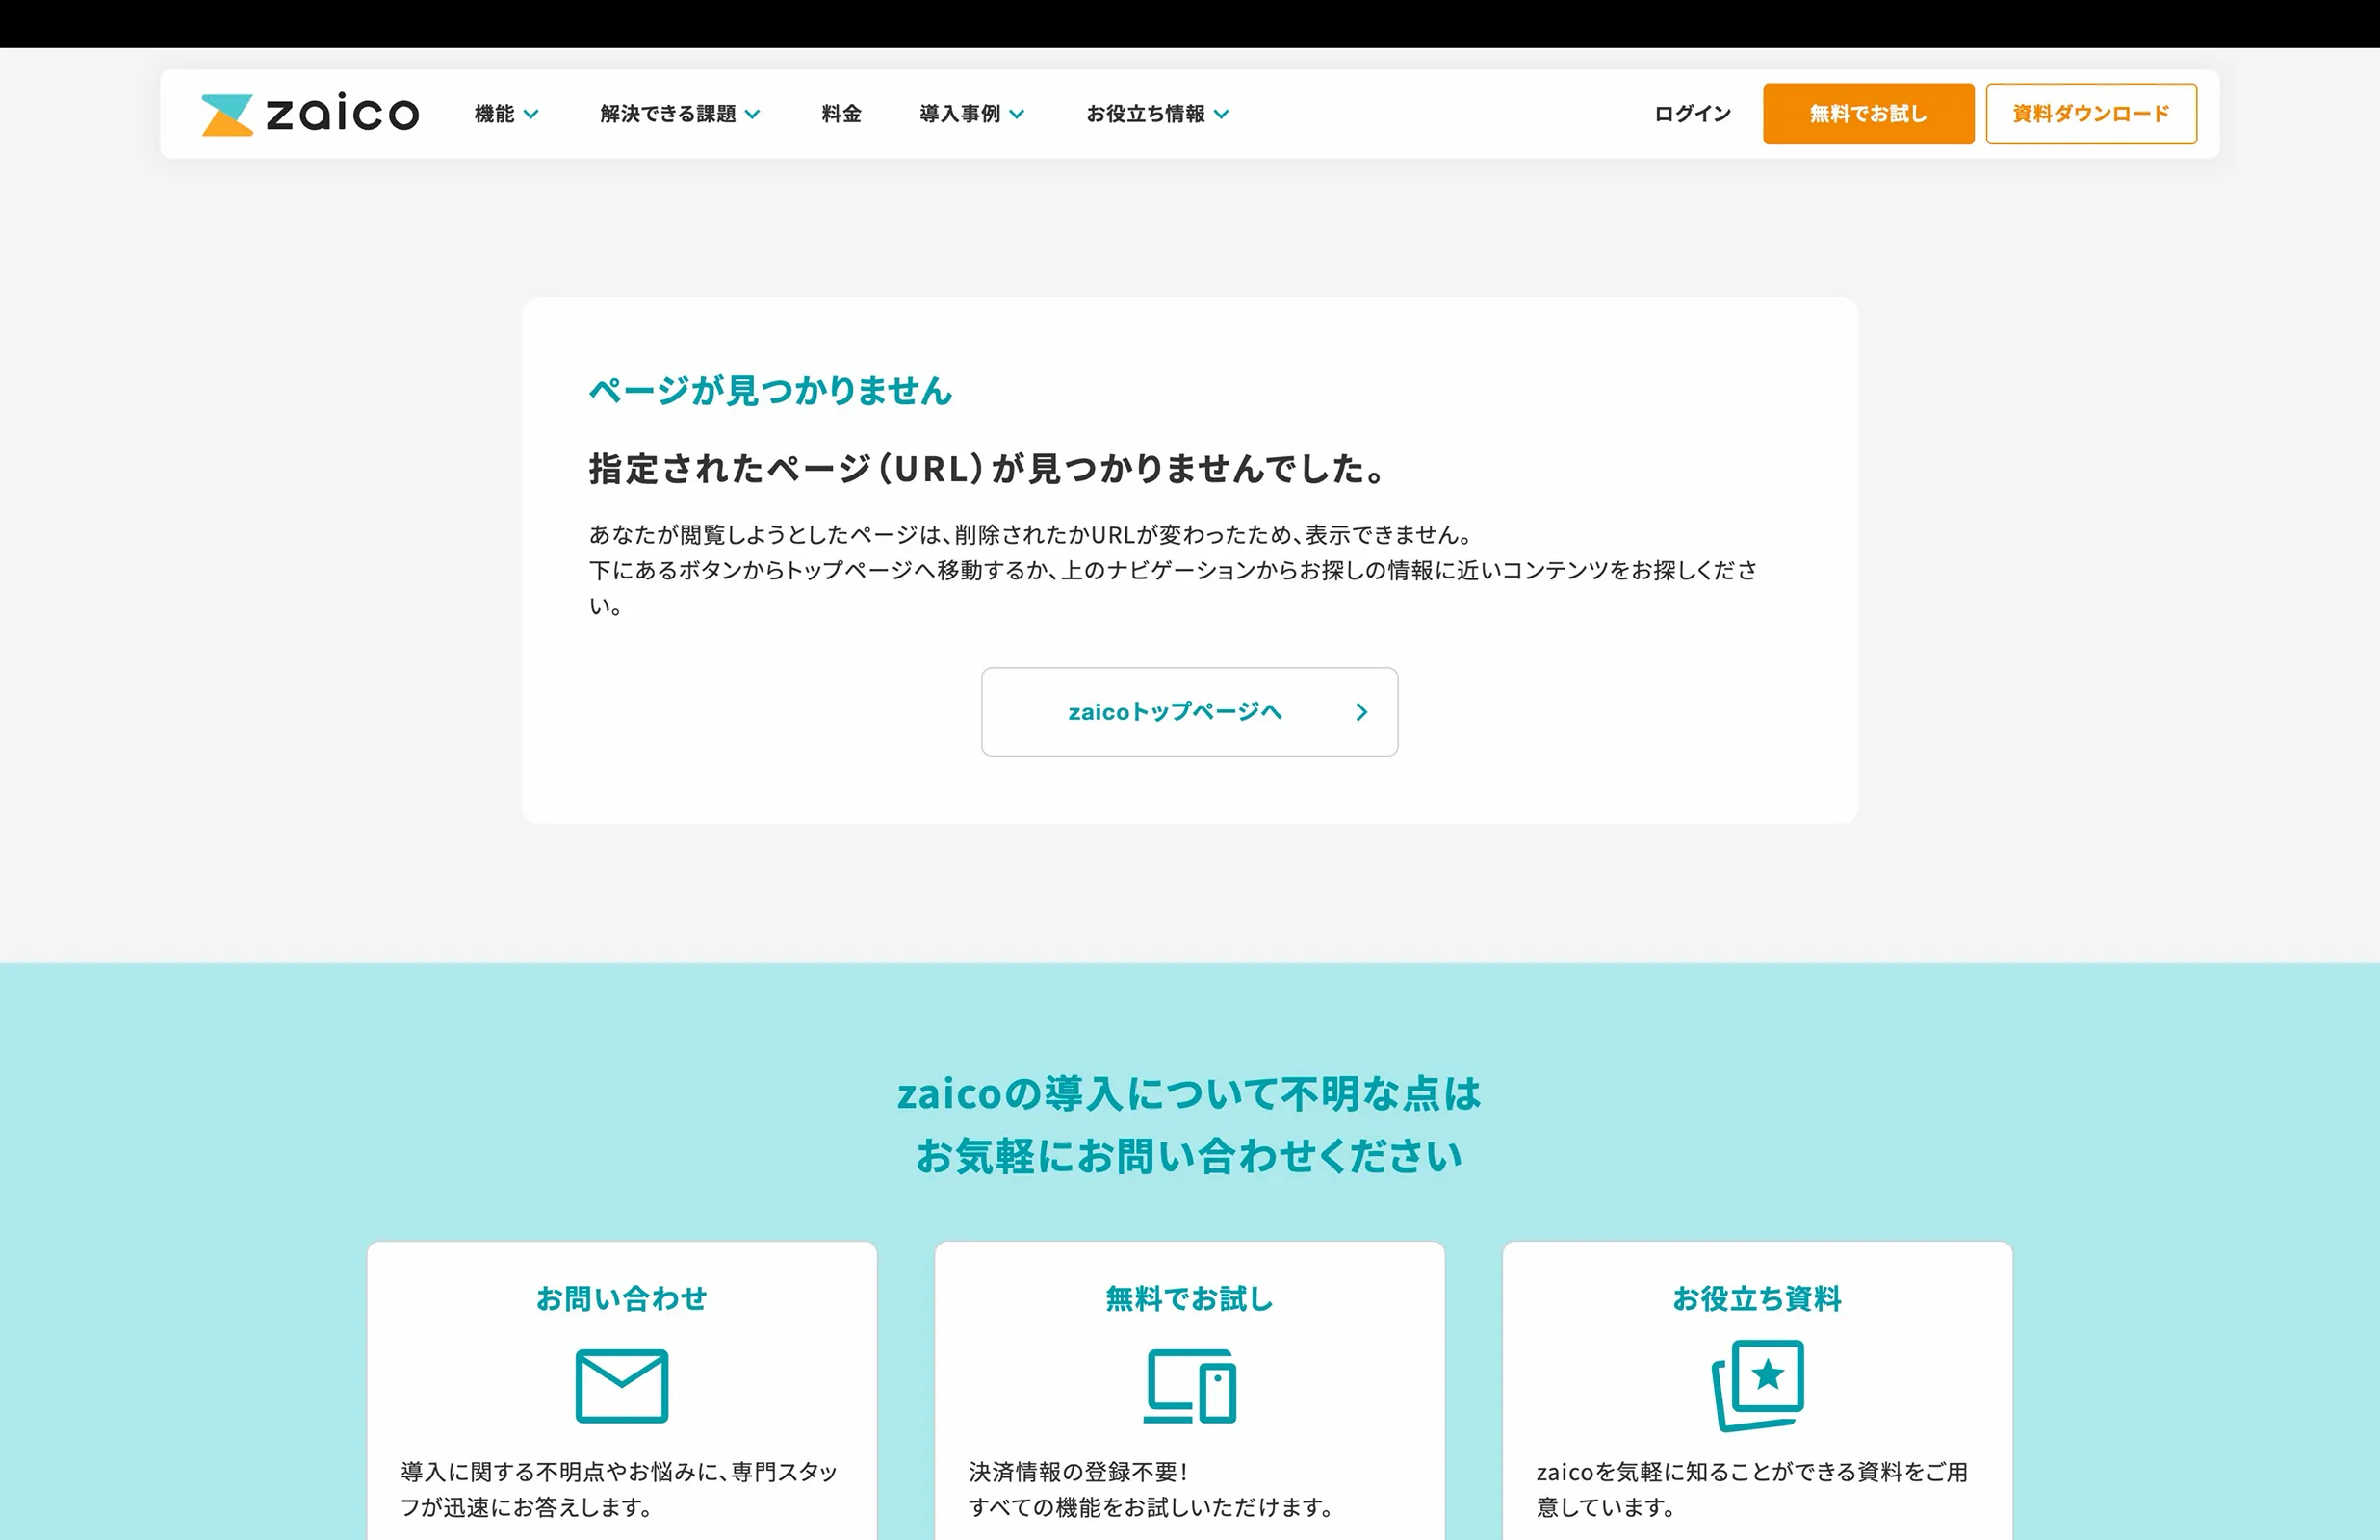
Task: Click the zaicoの導入について不明な点は heading
Action: [1189, 1094]
